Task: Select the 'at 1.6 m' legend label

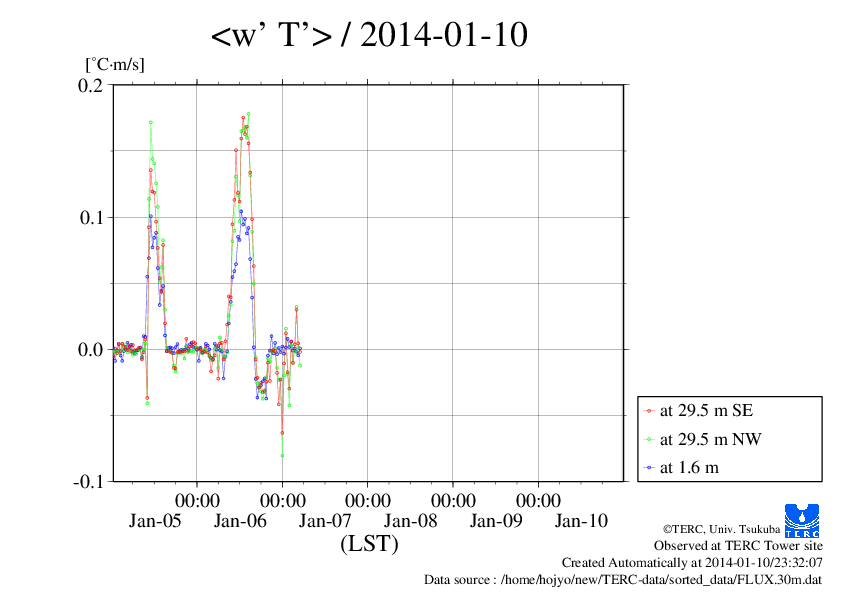Action: click(689, 468)
